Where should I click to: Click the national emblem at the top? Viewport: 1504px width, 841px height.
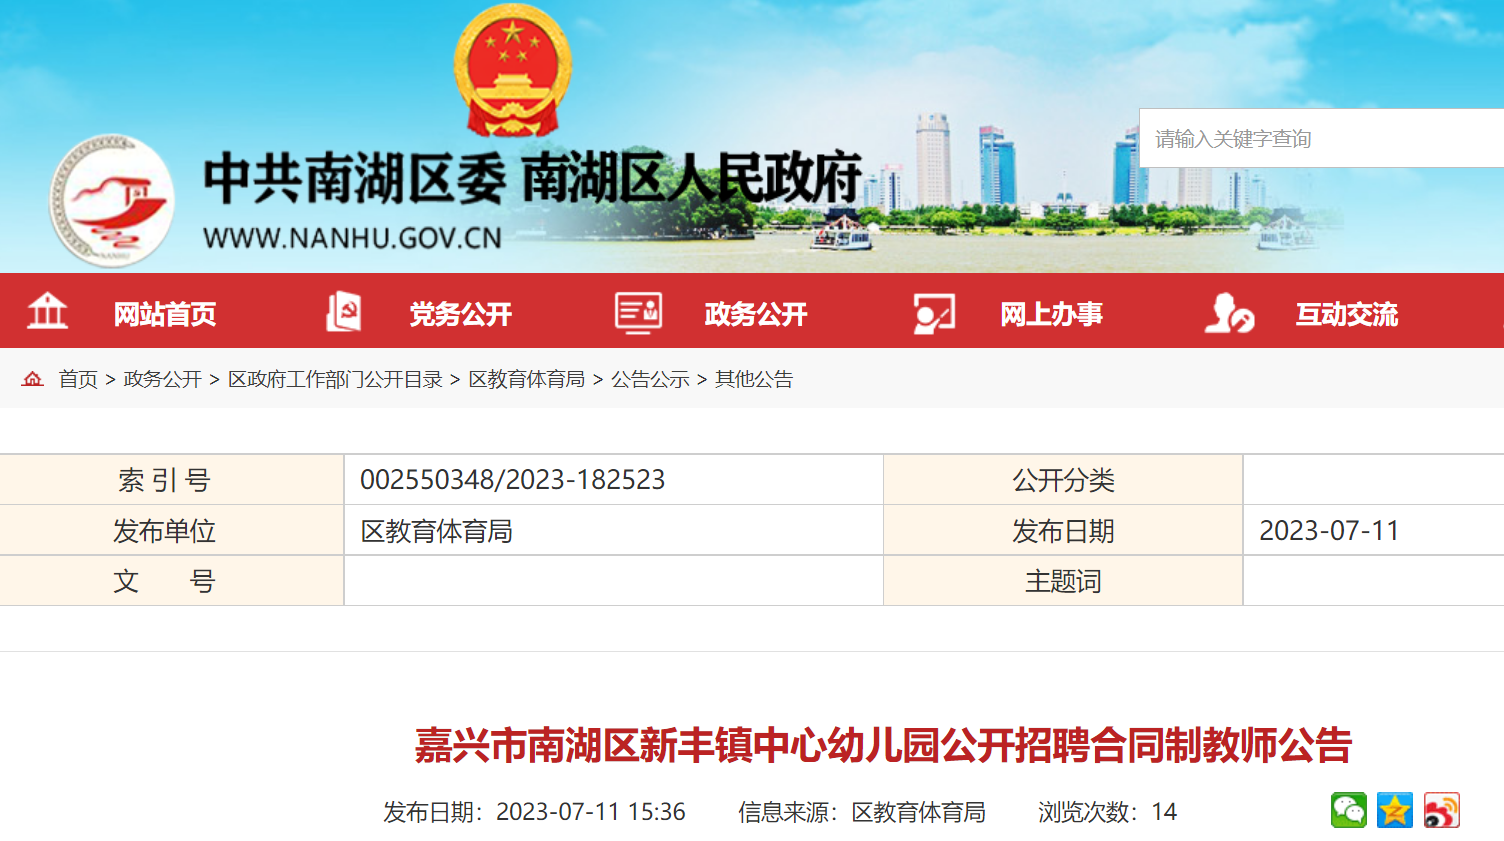(x=512, y=70)
